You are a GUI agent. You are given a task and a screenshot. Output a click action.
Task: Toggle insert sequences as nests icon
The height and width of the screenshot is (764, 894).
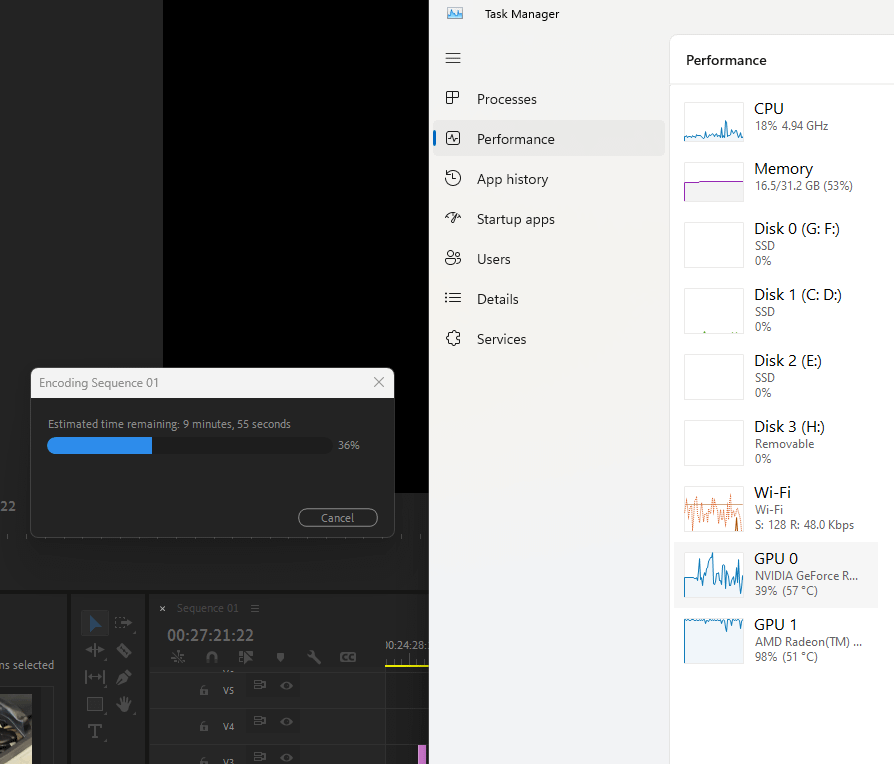(178, 657)
